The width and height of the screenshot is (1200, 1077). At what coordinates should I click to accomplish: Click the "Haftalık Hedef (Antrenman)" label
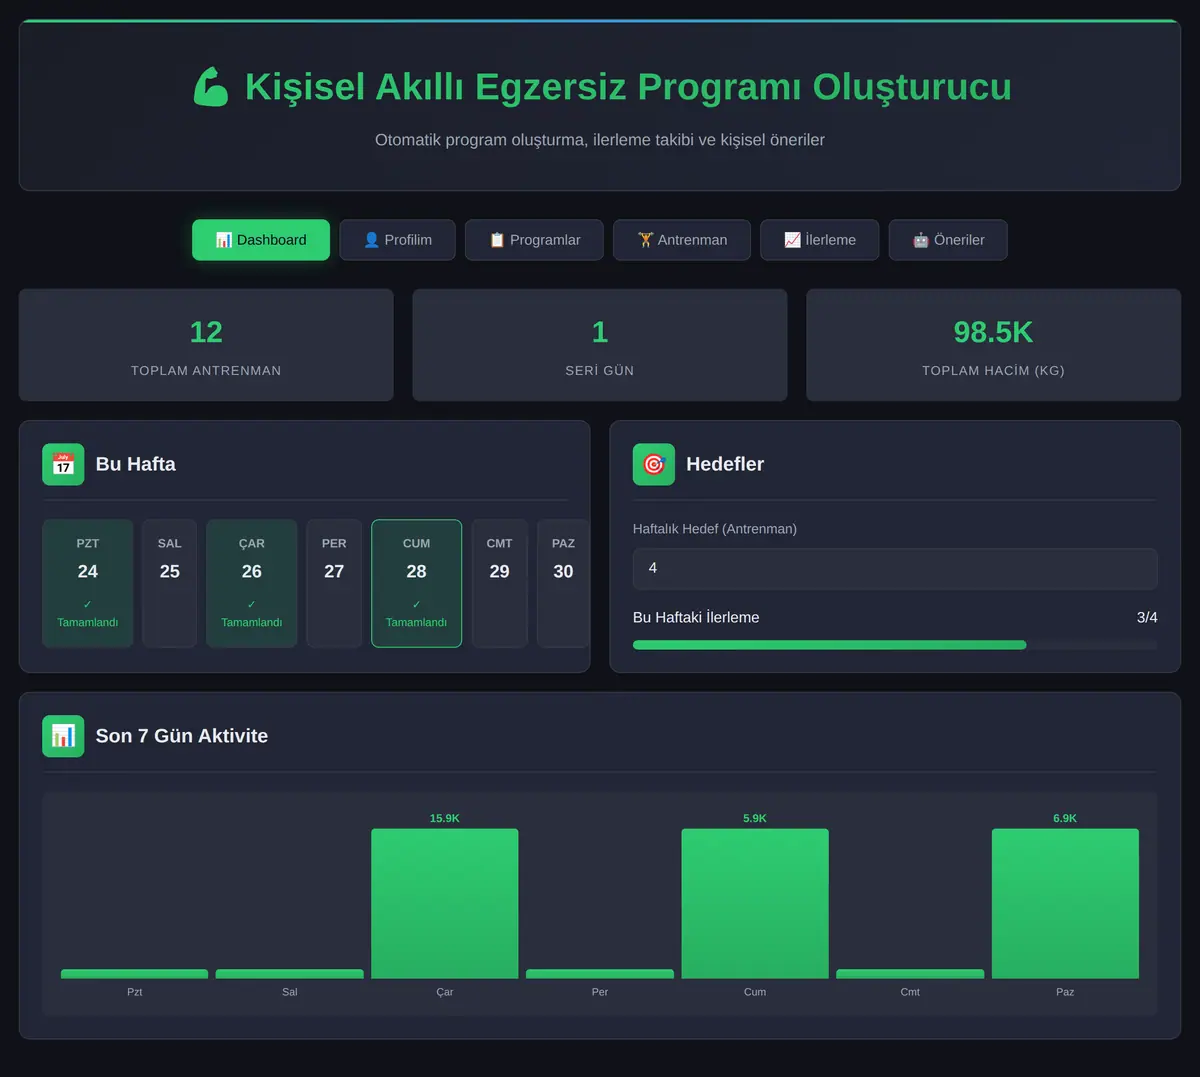click(715, 529)
